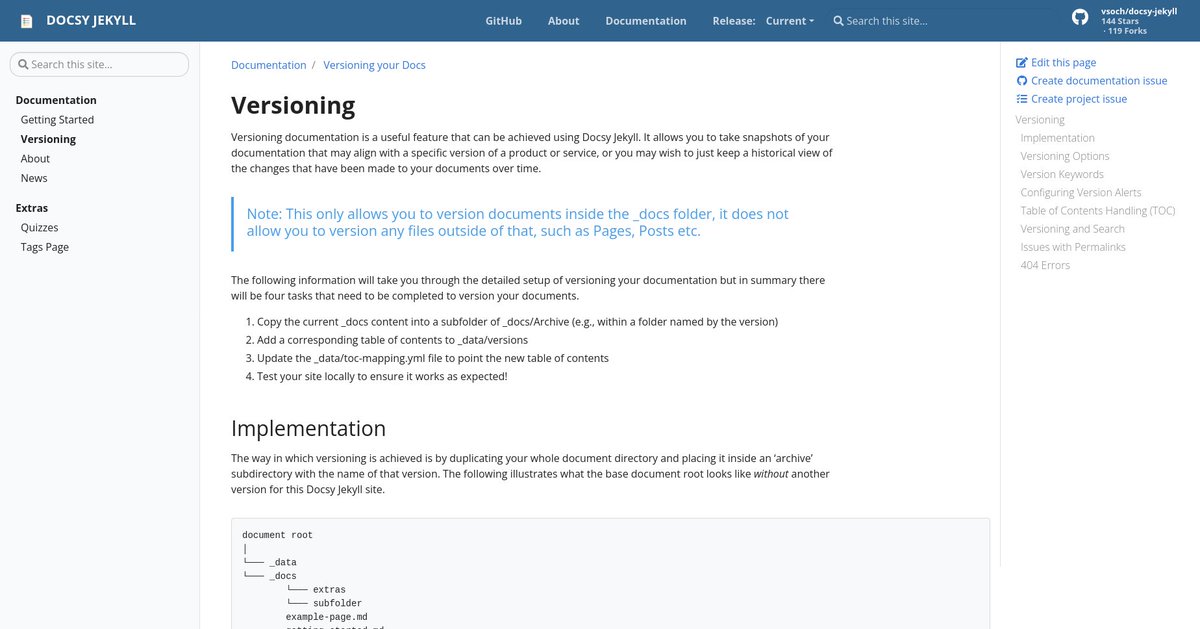The height and width of the screenshot is (629, 1200).
Task: Jump to Version Keywords in TOC
Action: 1062,174
